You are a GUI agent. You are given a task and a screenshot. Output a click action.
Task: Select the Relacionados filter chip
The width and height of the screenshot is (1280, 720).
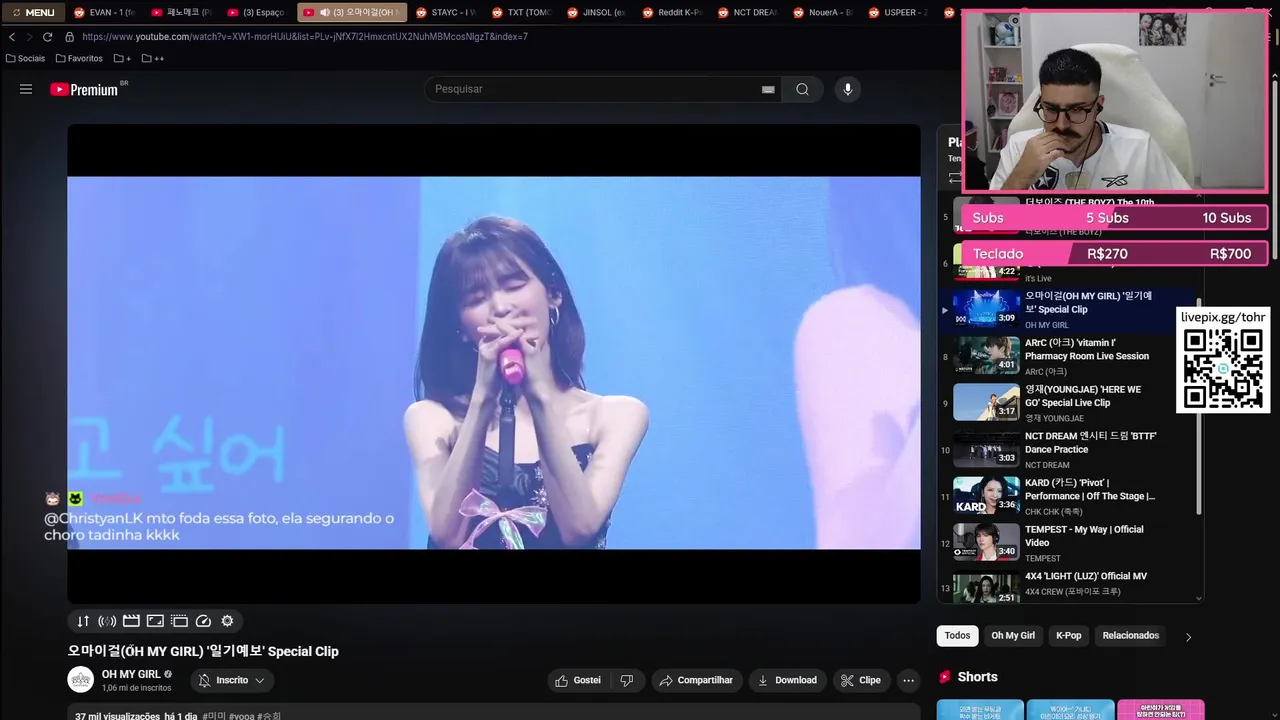[1130, 636]
